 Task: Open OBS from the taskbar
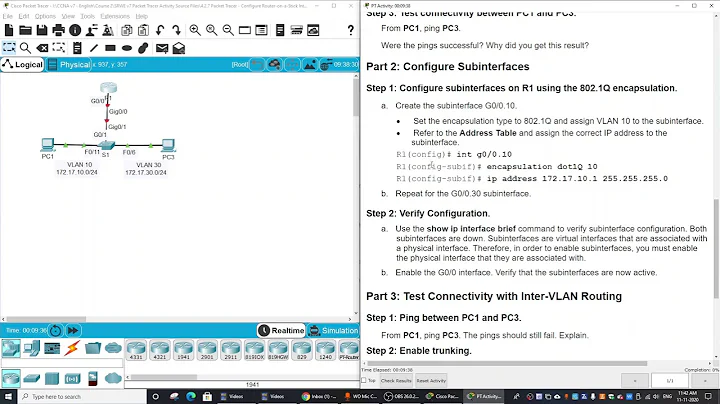401,396
